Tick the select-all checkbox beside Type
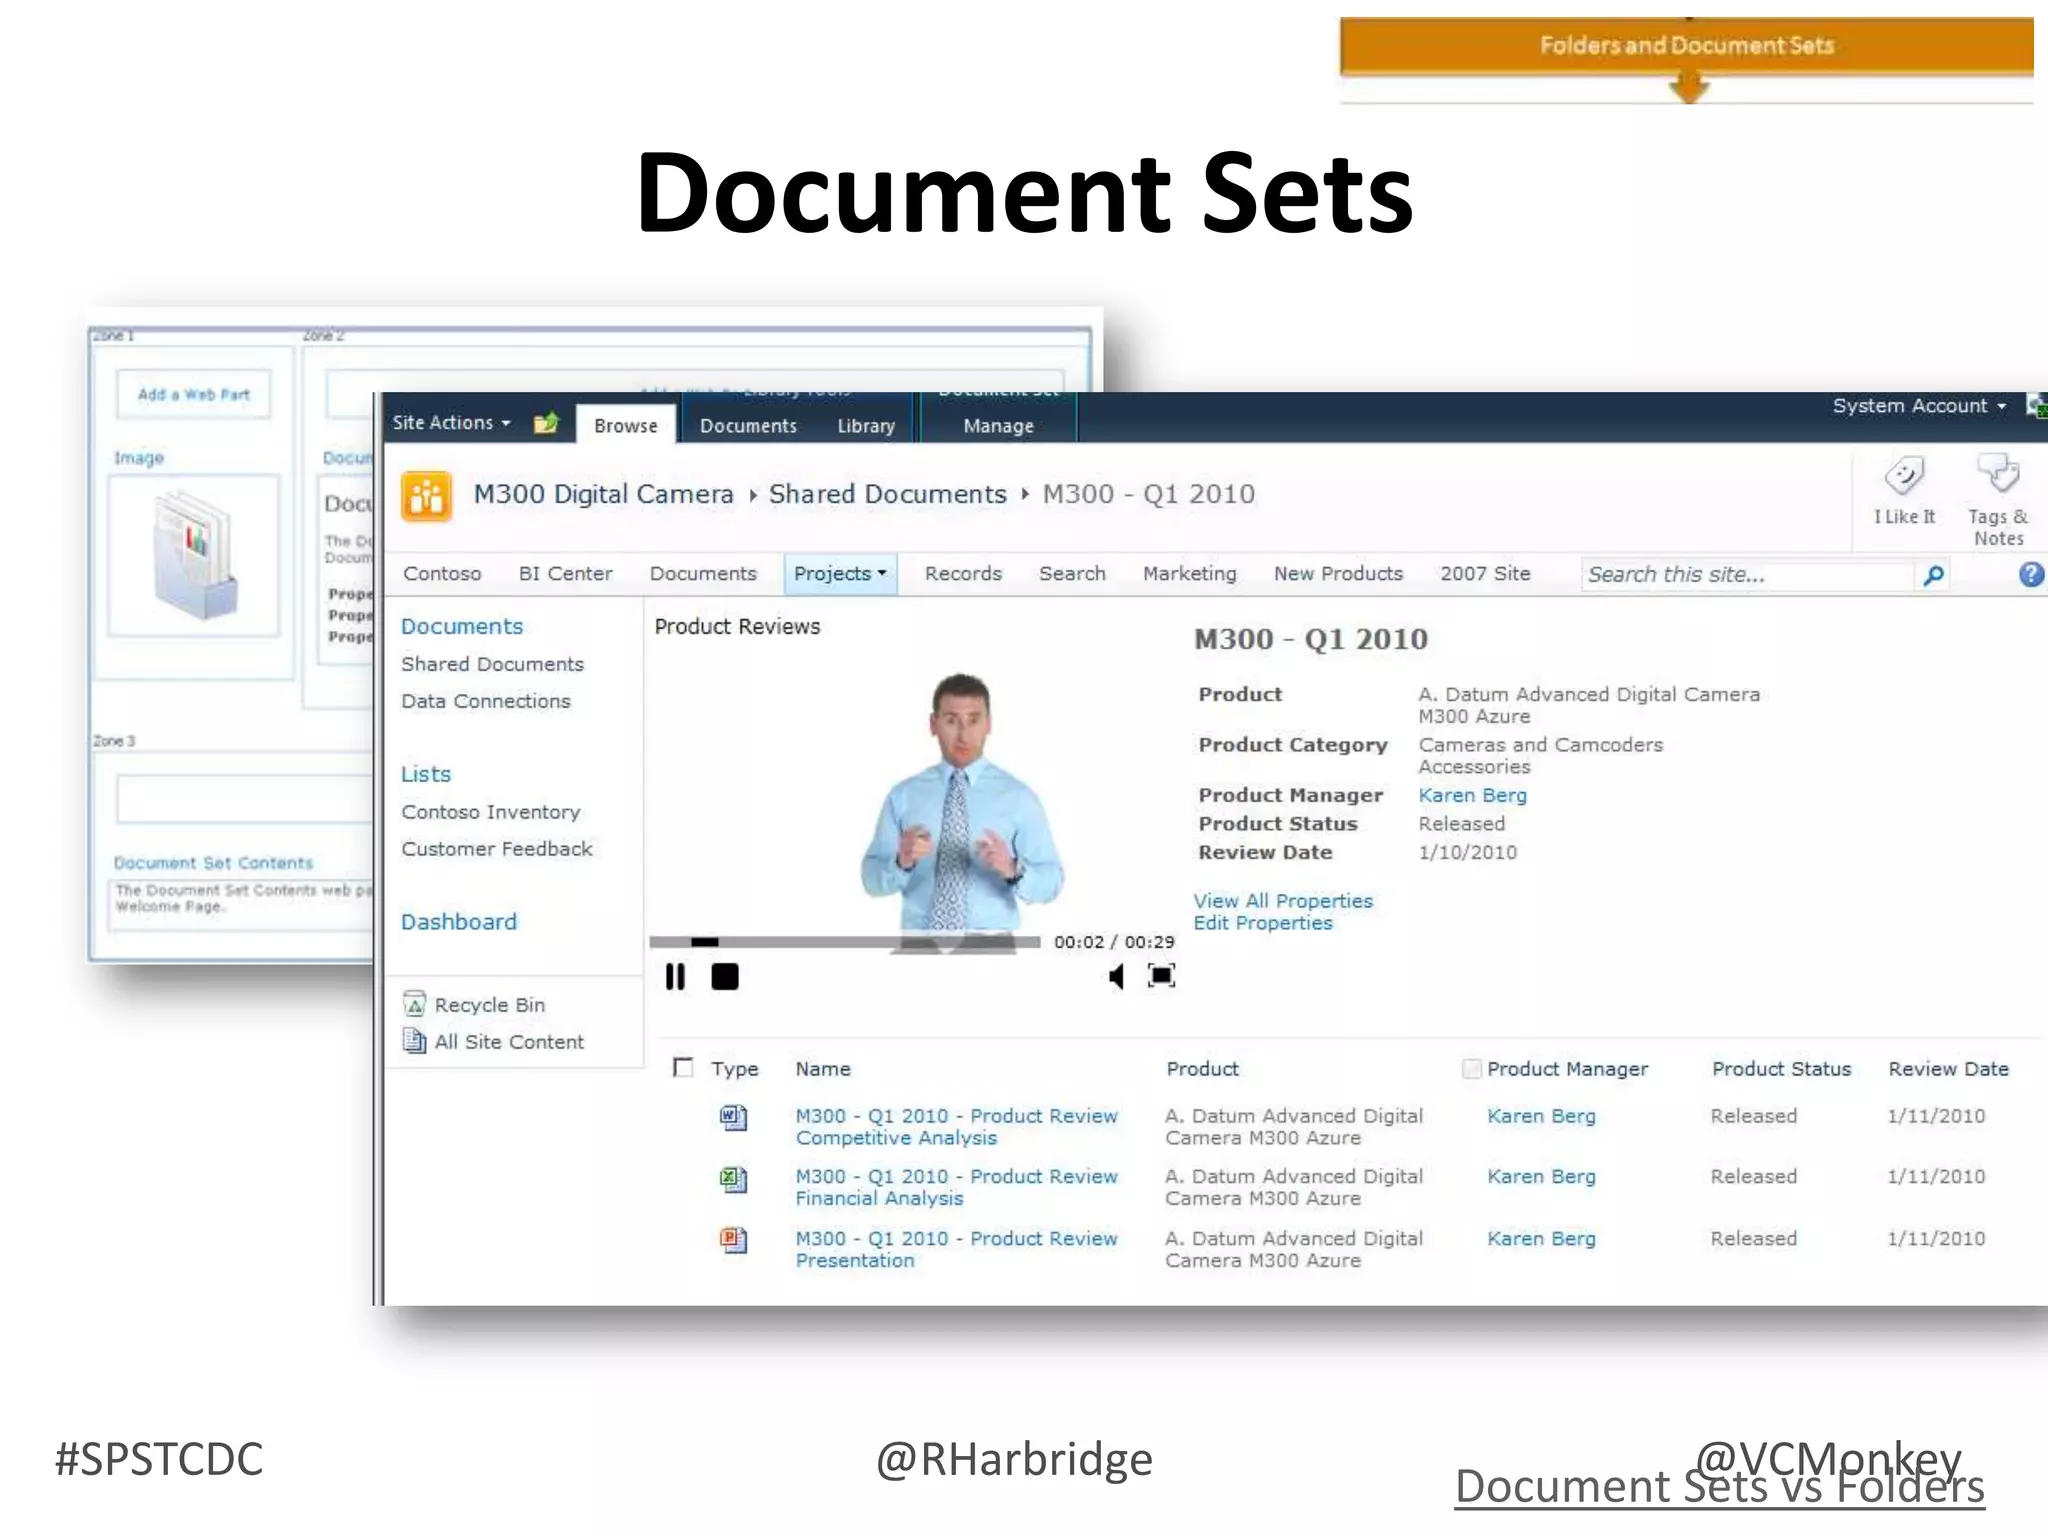The height and width of the screenshot is (1536, 2048). 683,1068
